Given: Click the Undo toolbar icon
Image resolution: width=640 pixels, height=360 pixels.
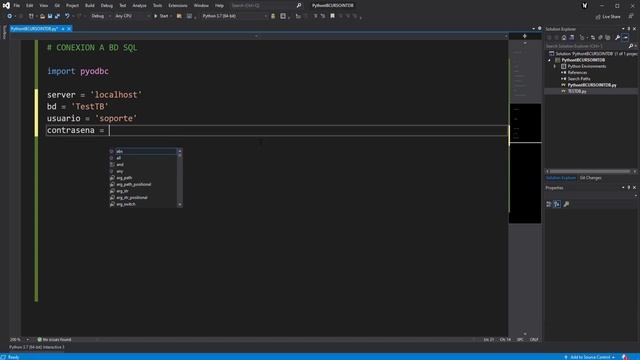Looking at the screenshot, I should (x=67, y=16).
